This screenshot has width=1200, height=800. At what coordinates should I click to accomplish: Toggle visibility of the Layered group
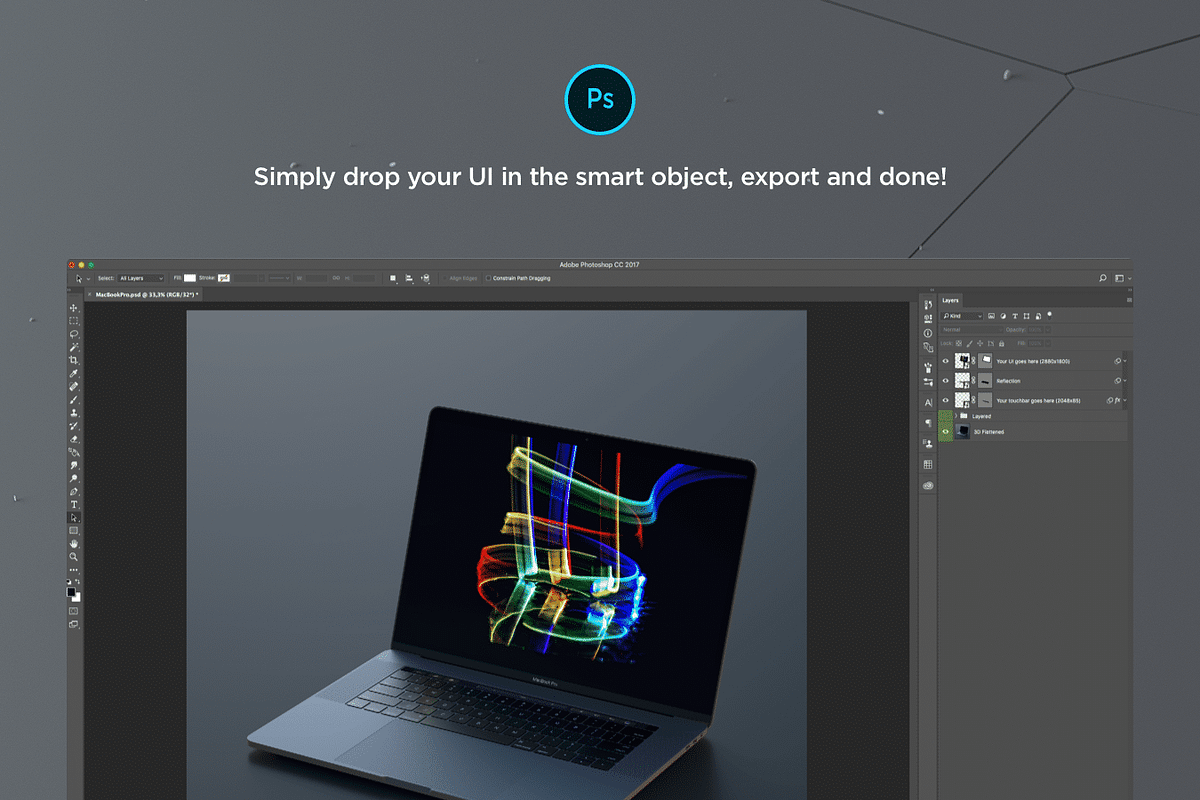coord(945,416)
